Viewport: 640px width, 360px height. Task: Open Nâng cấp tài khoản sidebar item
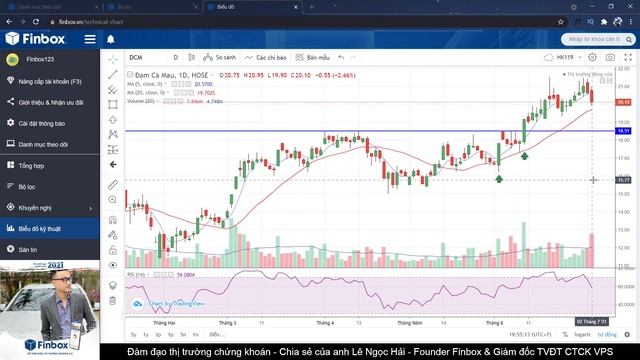click(x=50, y=82)
